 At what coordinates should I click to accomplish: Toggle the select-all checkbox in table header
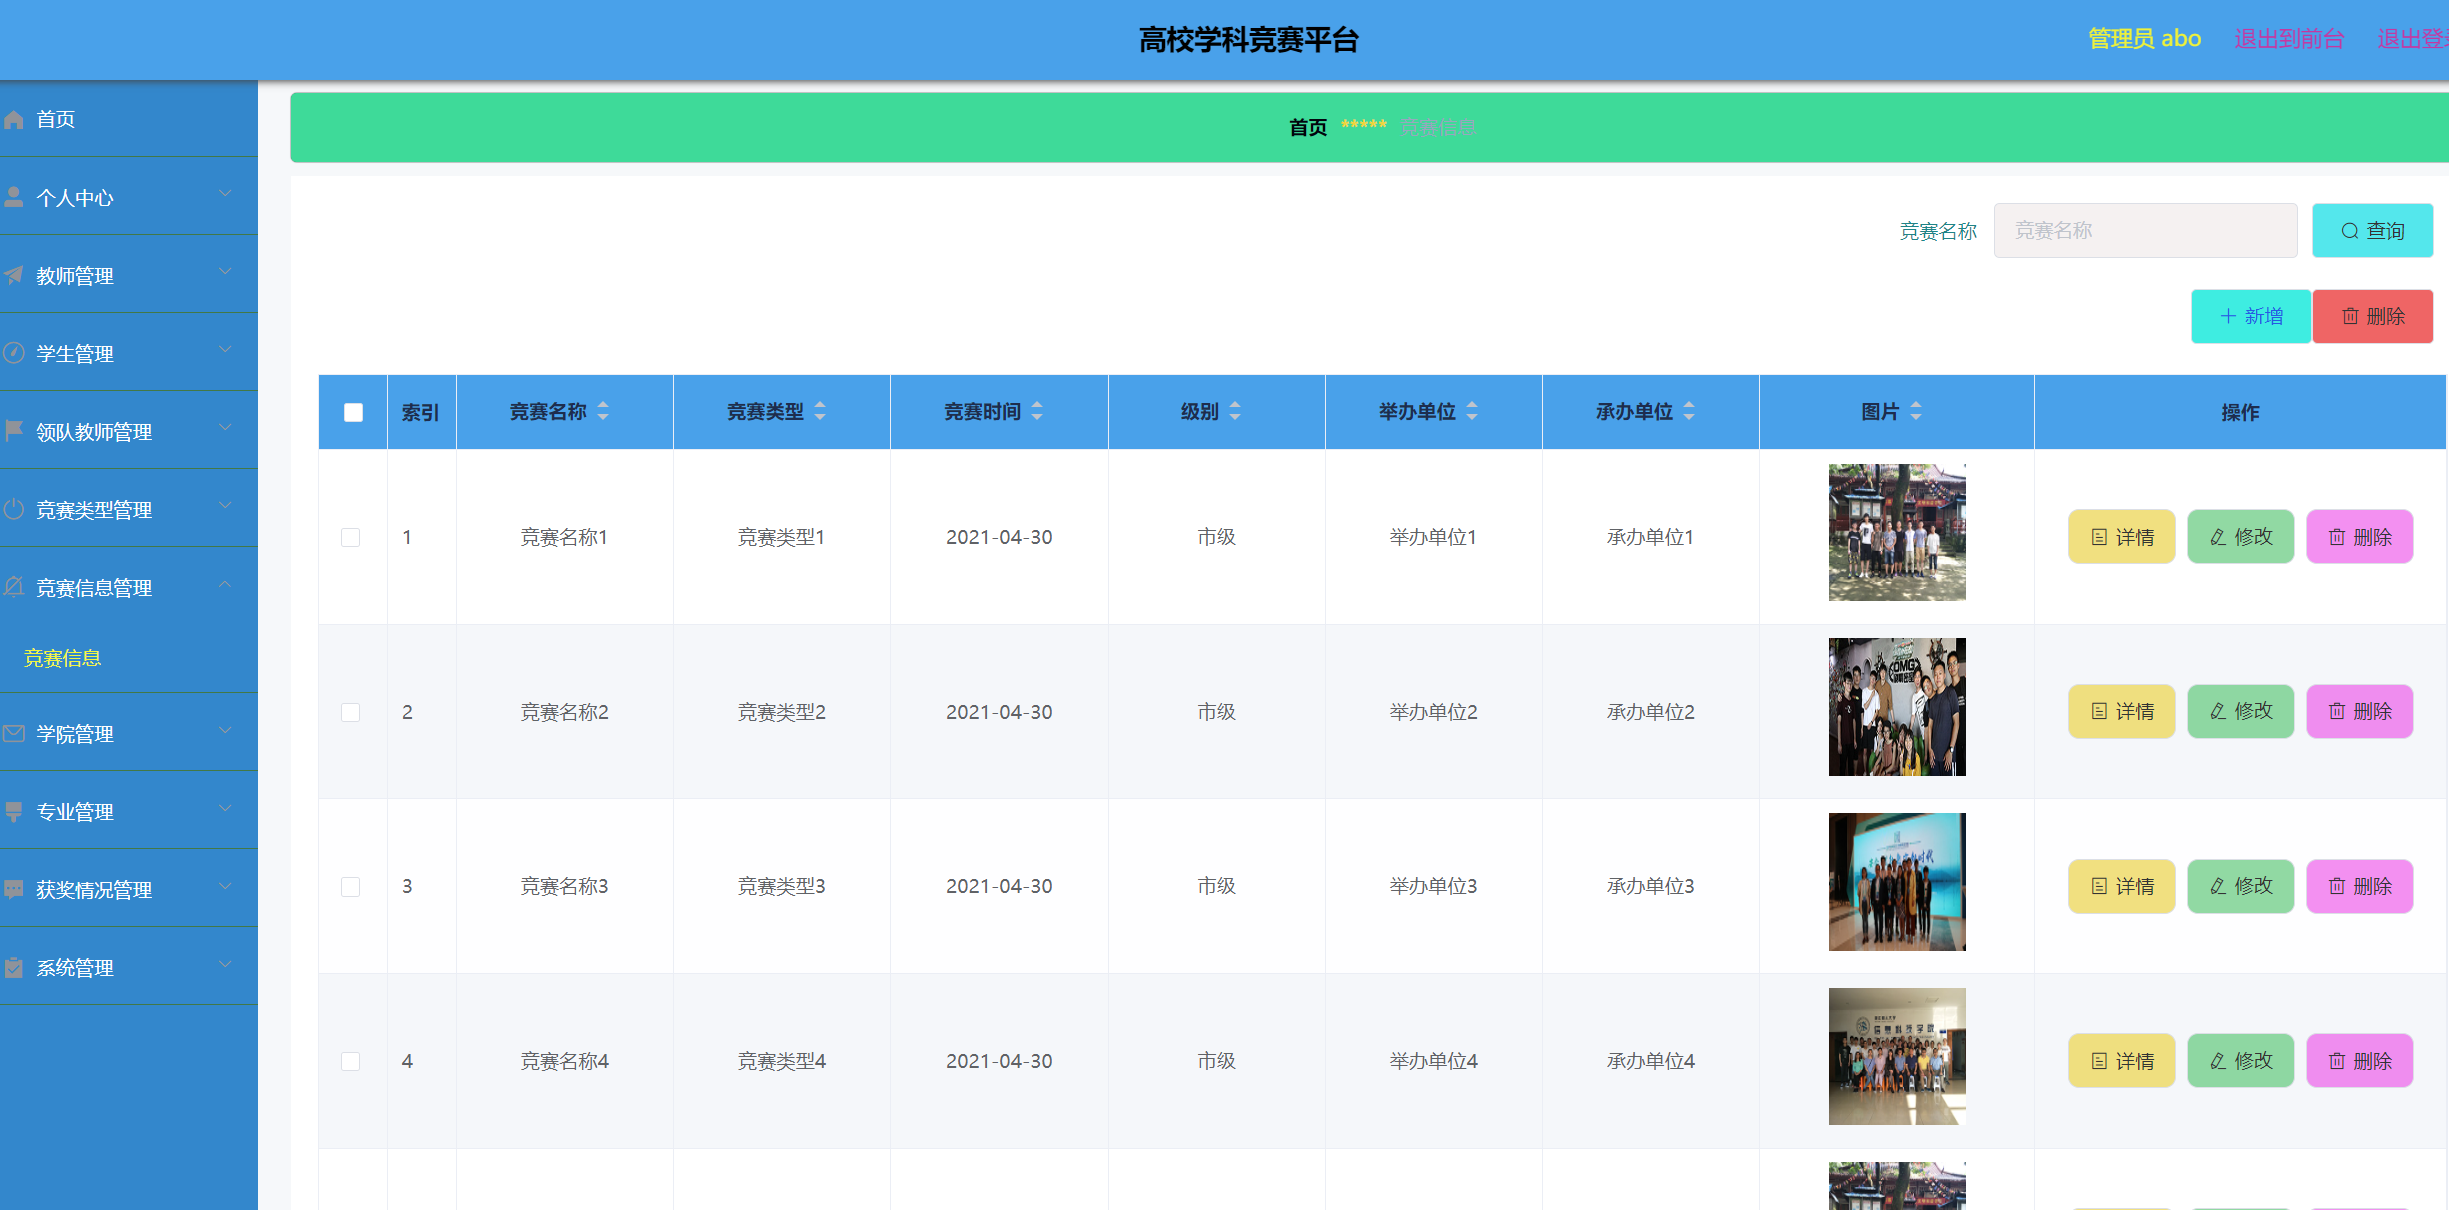(352, 411)
